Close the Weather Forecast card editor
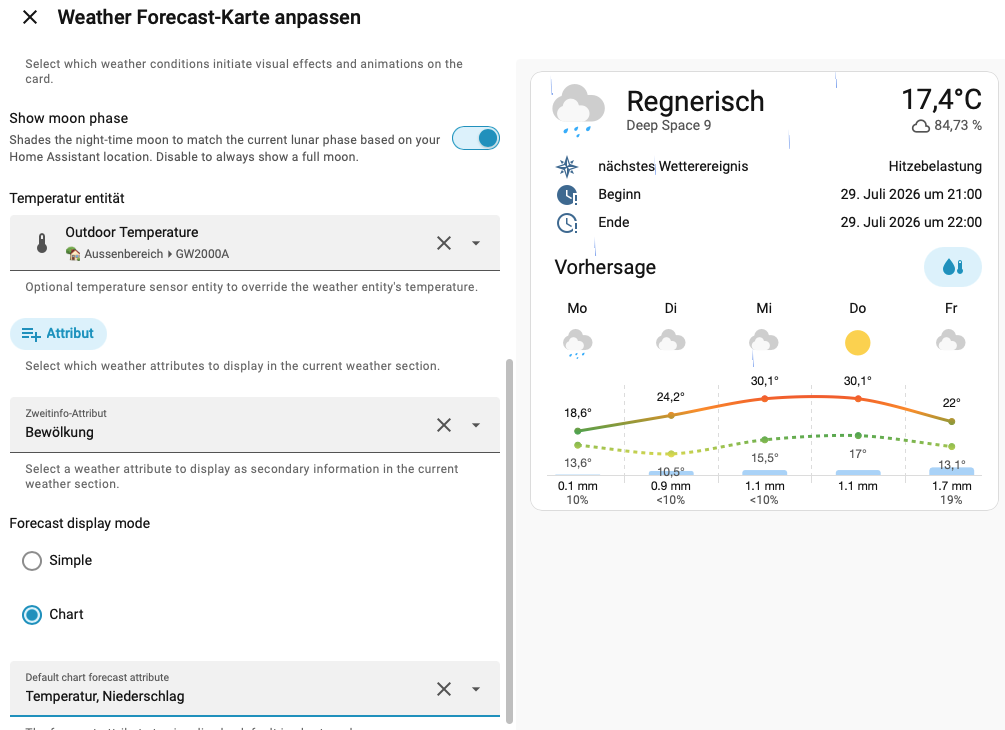The image size is (1005, 730). pyautogui.click(x=30, y=17)
